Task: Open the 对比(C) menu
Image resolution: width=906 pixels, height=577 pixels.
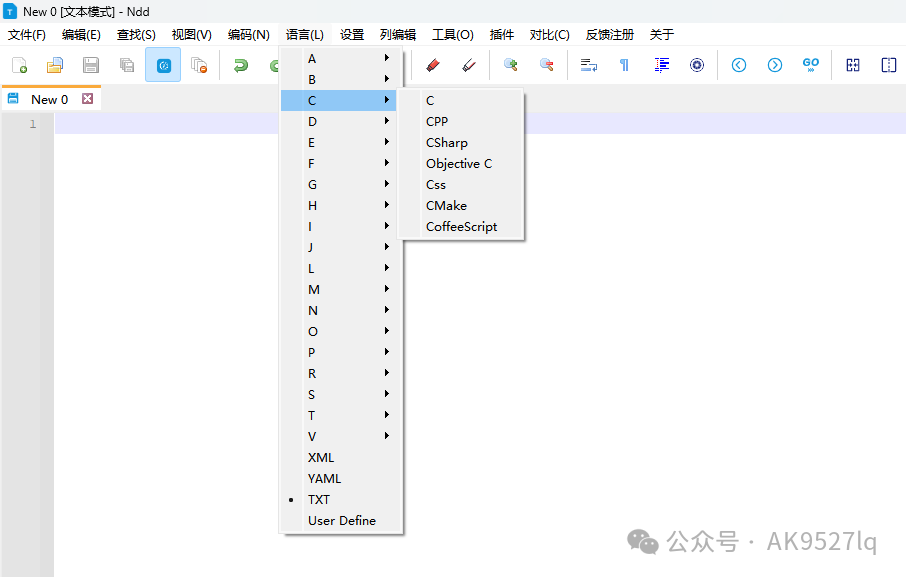Action: pos(549,35)
